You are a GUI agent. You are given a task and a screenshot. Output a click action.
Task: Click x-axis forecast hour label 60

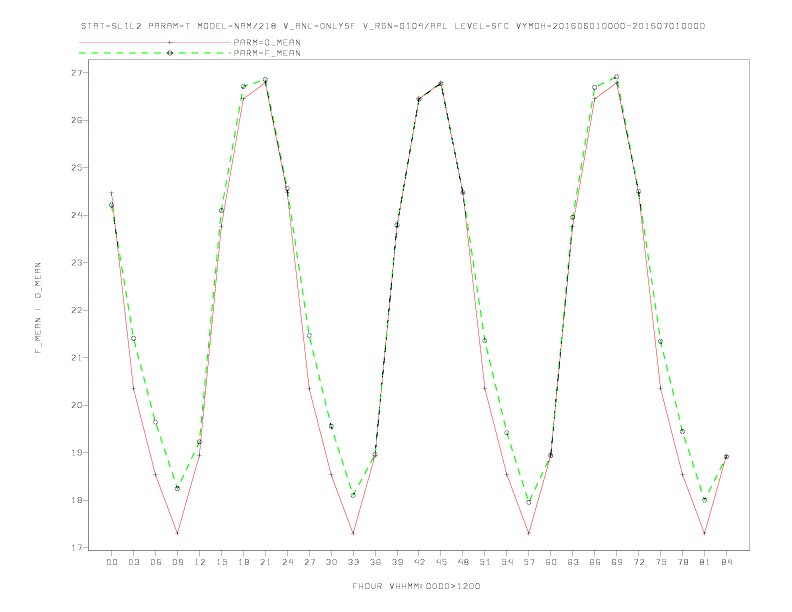pyautogui.click(x=551, y=562)
